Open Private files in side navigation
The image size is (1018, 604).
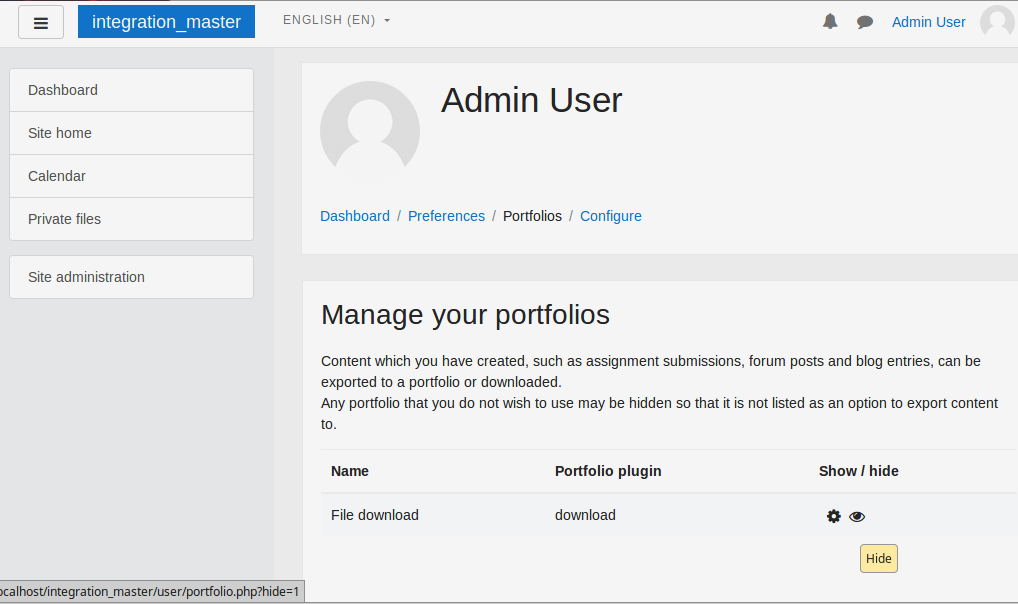(131, 219)
